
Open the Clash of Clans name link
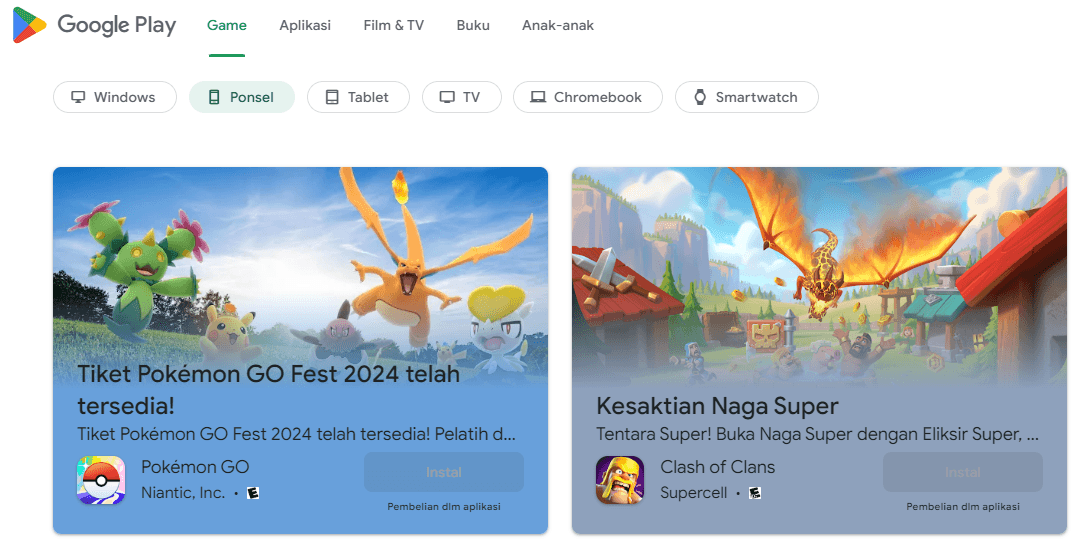718,467
